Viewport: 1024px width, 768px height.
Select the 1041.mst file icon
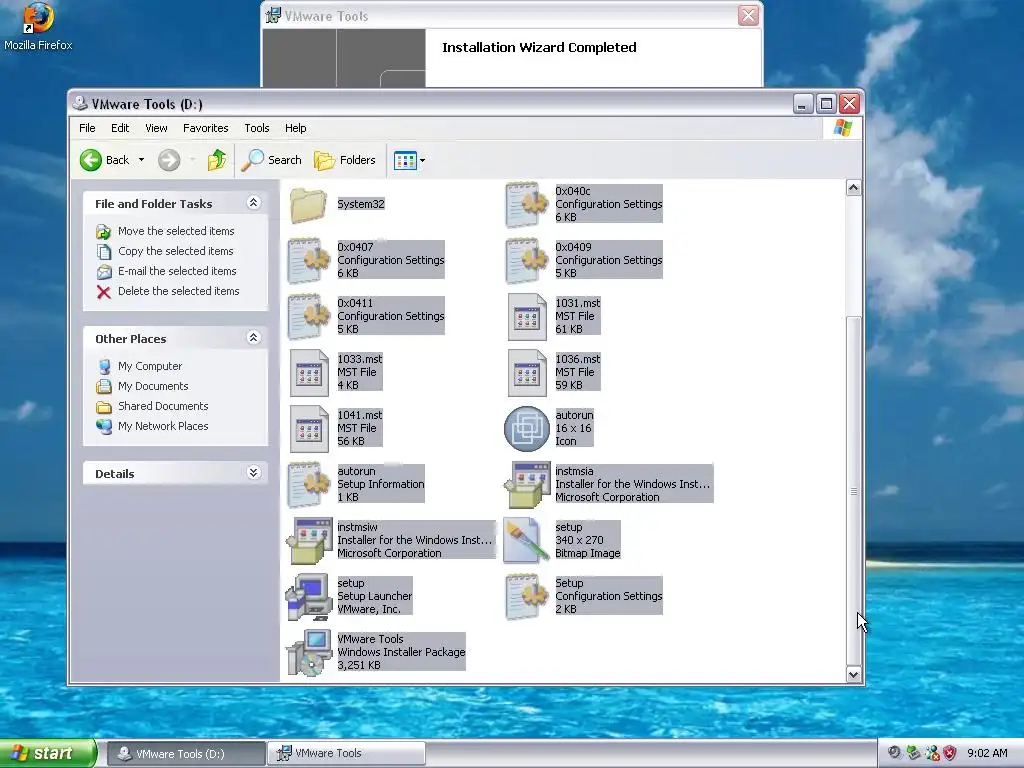(309, 429)
